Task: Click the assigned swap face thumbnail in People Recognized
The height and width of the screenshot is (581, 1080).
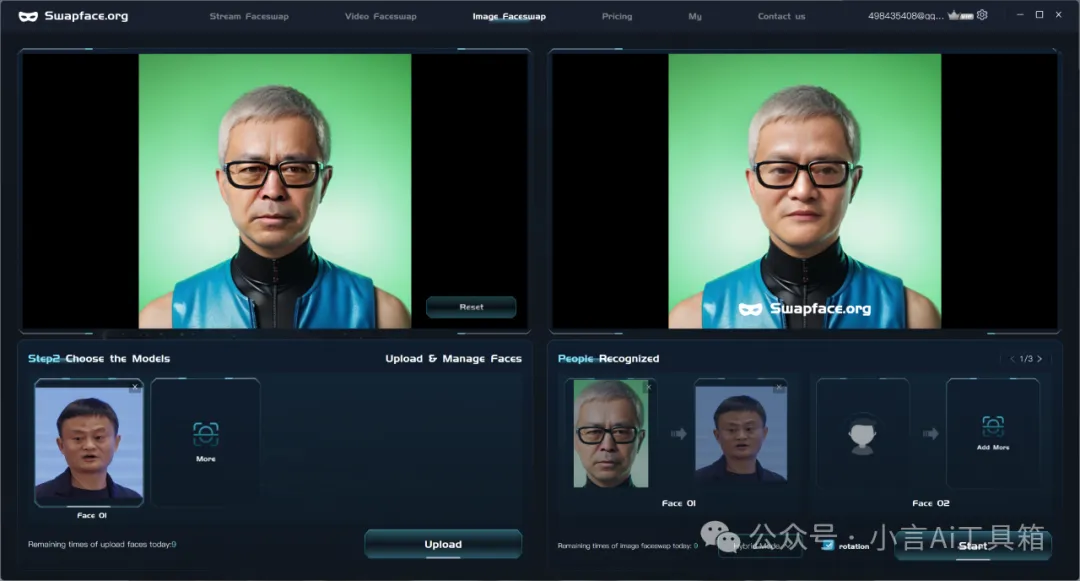Action: (741, 433)
